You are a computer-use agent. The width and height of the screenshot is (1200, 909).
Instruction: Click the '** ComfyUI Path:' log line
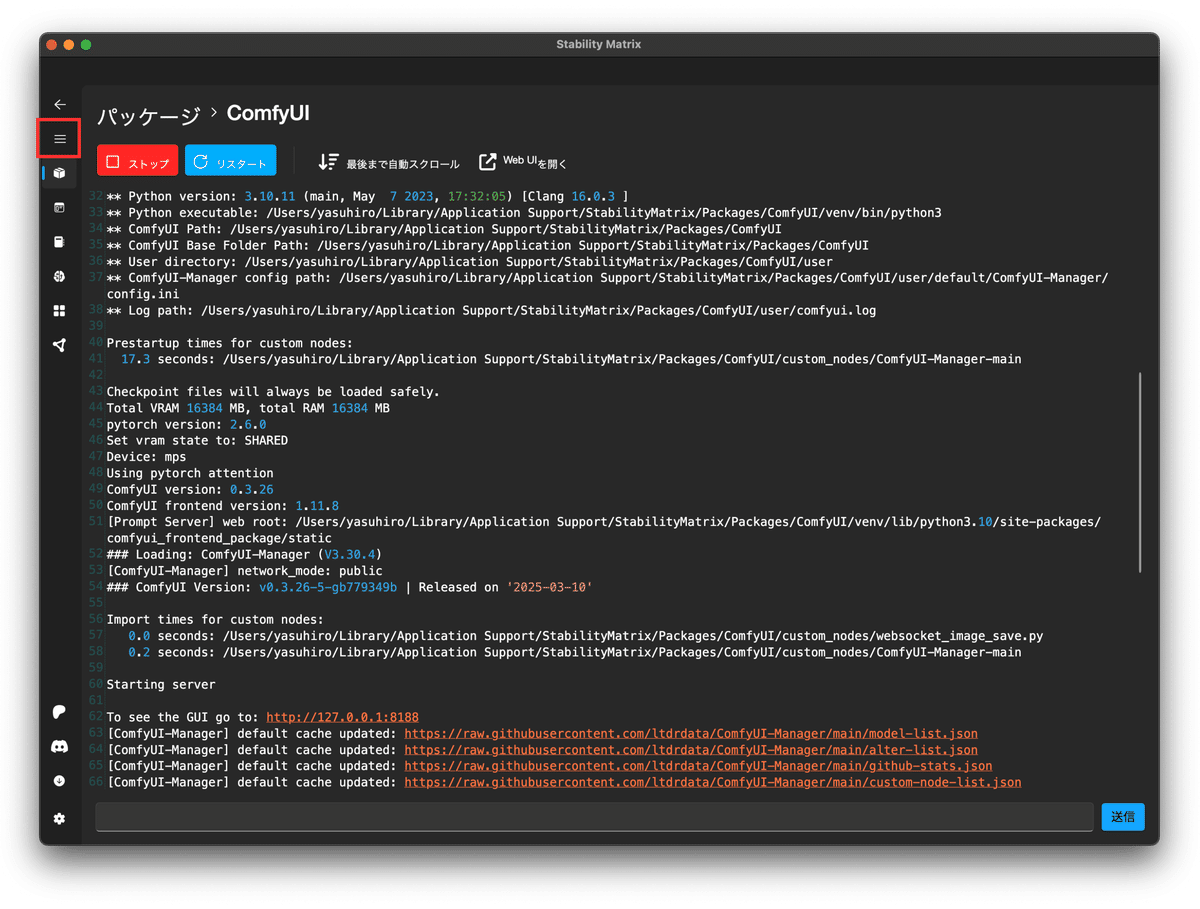coord(444,229)
